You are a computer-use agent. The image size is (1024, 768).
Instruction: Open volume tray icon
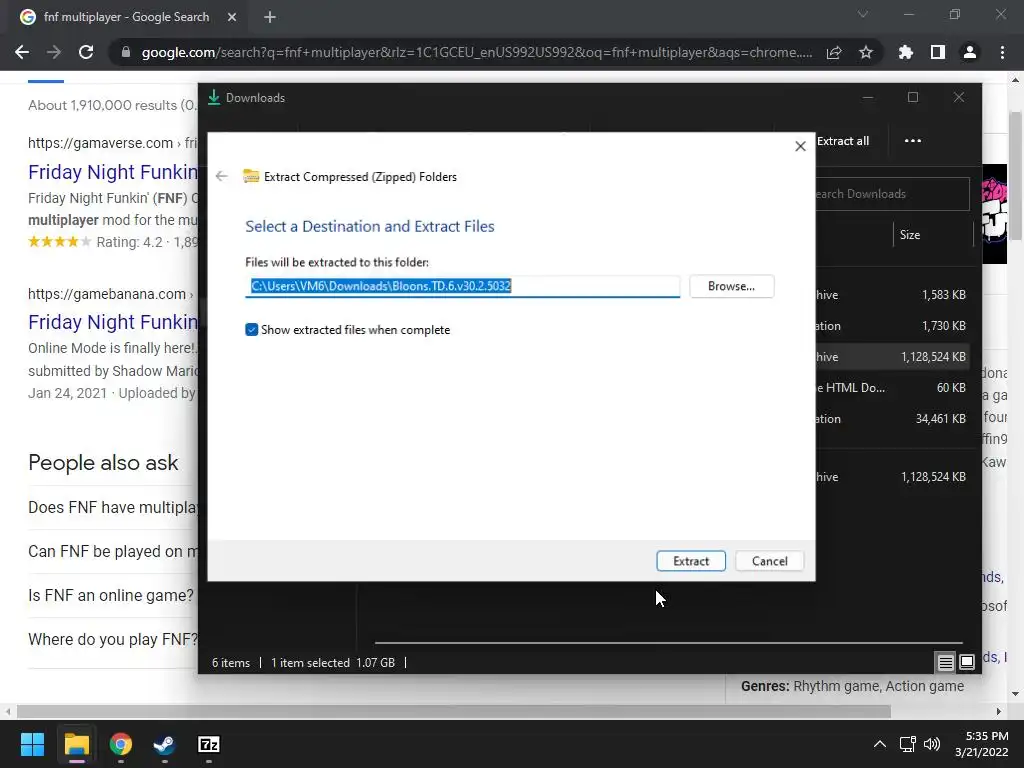pos(932,744)
